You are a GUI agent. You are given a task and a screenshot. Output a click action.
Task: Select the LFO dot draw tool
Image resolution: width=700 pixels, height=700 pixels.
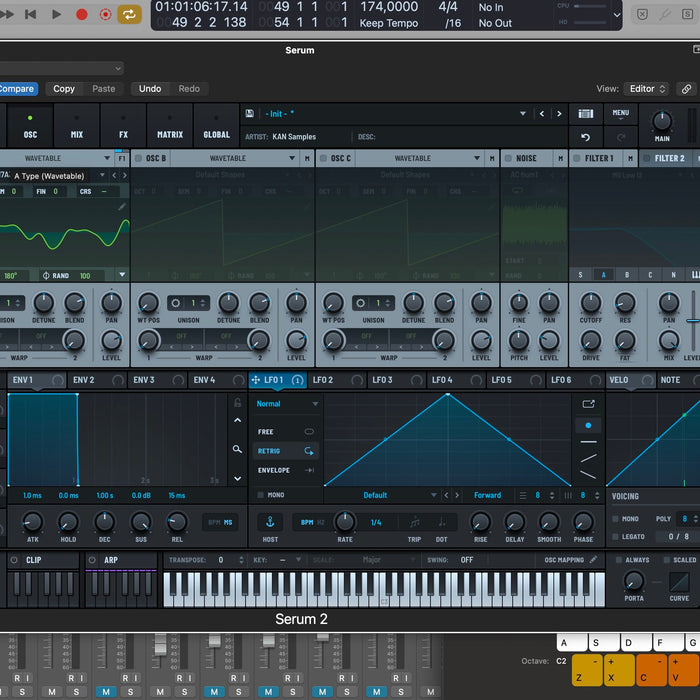[588, 425]
